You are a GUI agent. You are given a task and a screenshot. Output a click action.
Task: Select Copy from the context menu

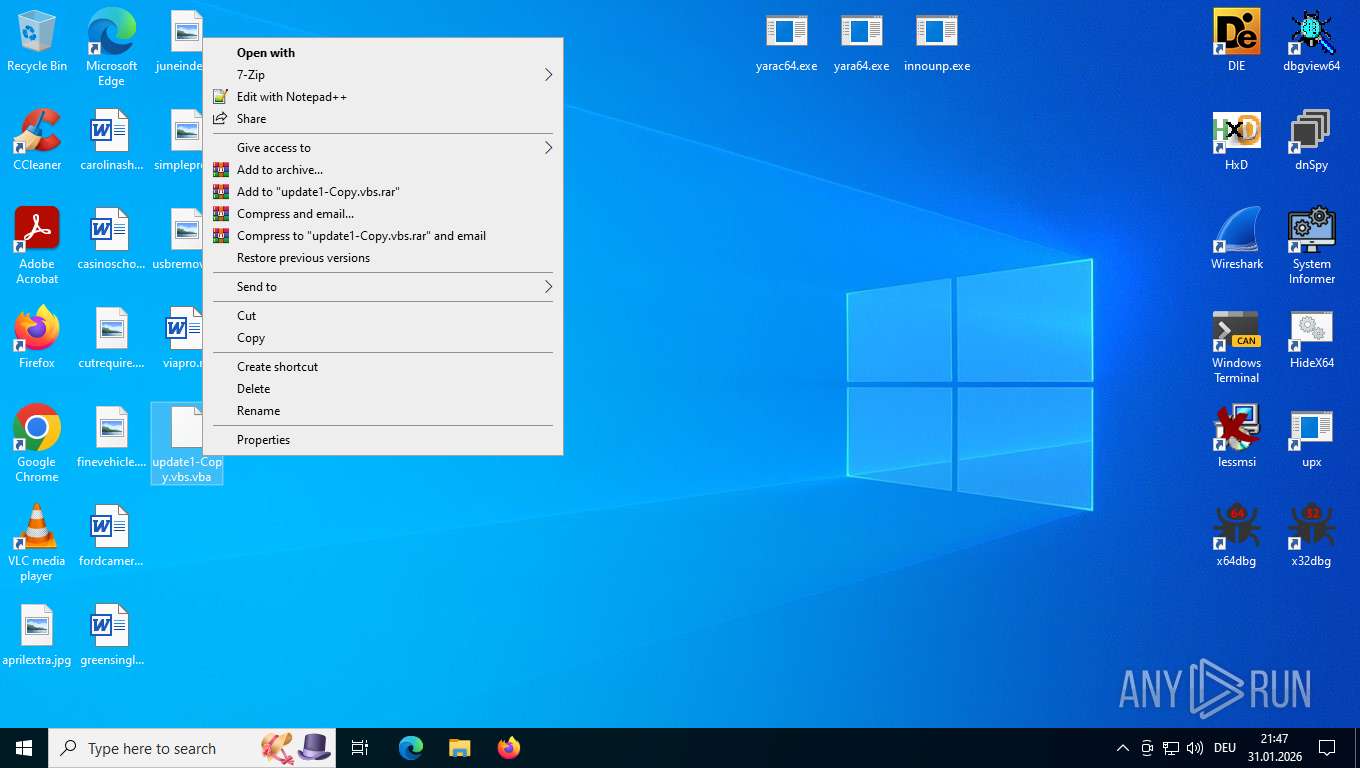(383, 338)
